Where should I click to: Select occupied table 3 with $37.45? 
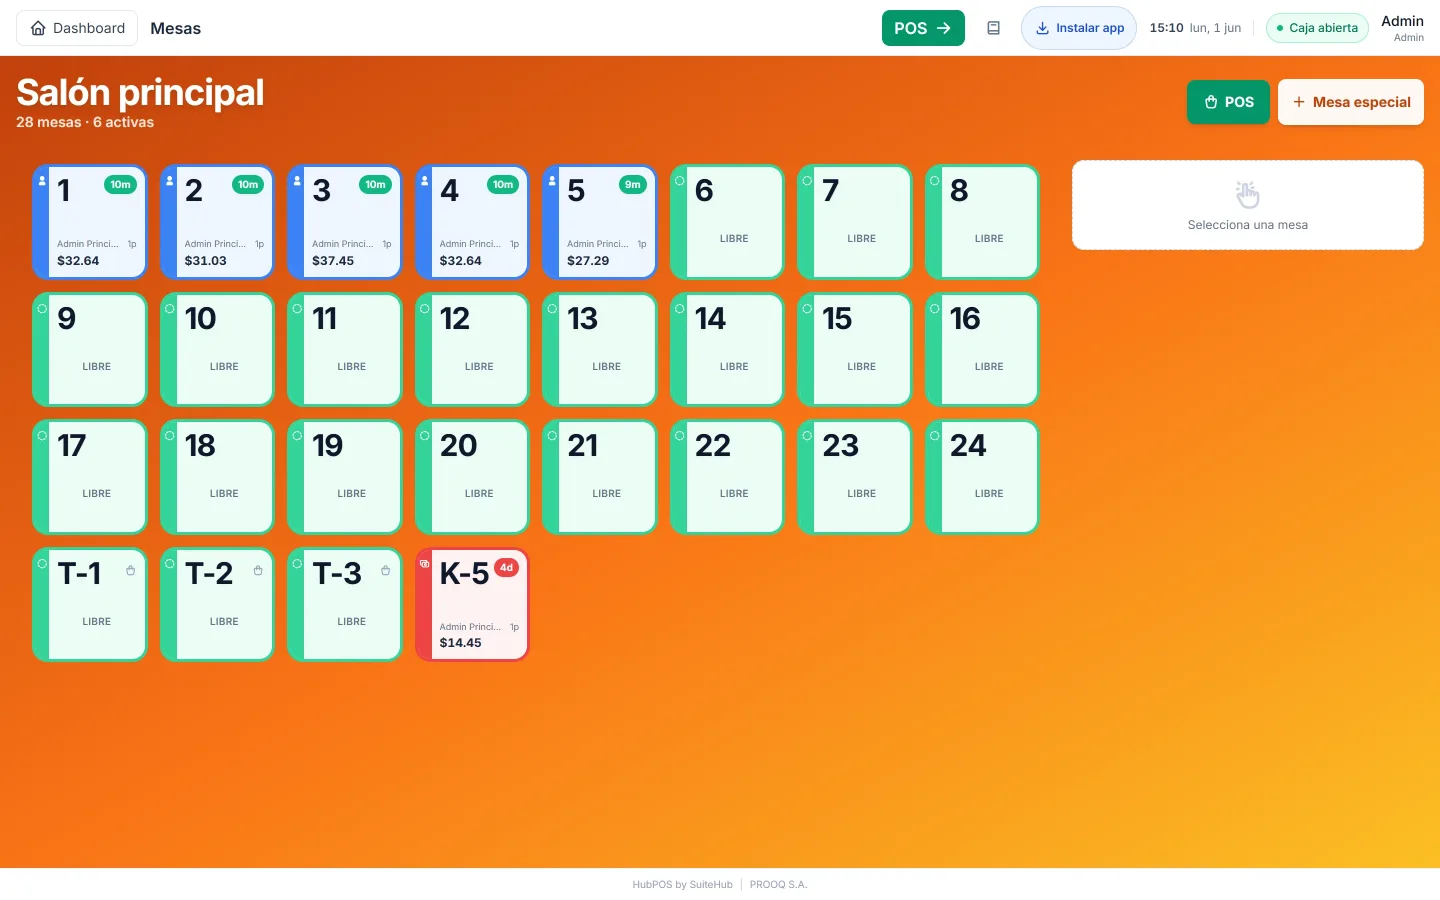[345, 222]
